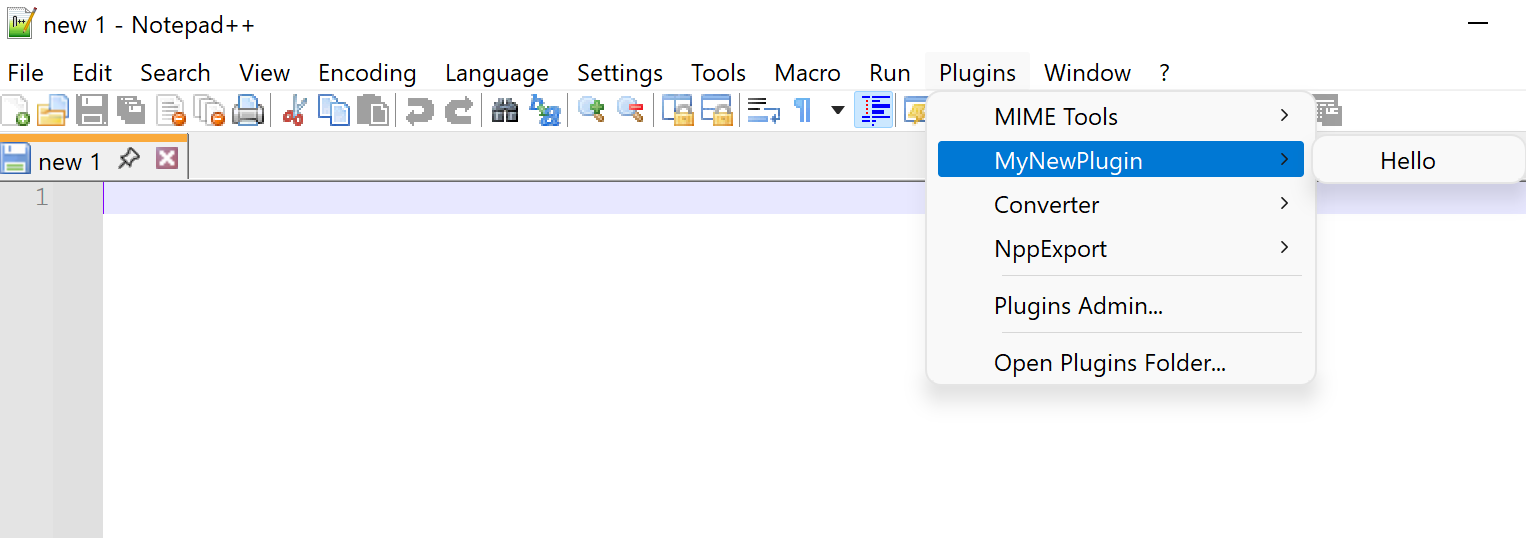Minimize the Notepad++ window
Viewport: 1526px width, 538px height.
click(x=1478, y=23)
